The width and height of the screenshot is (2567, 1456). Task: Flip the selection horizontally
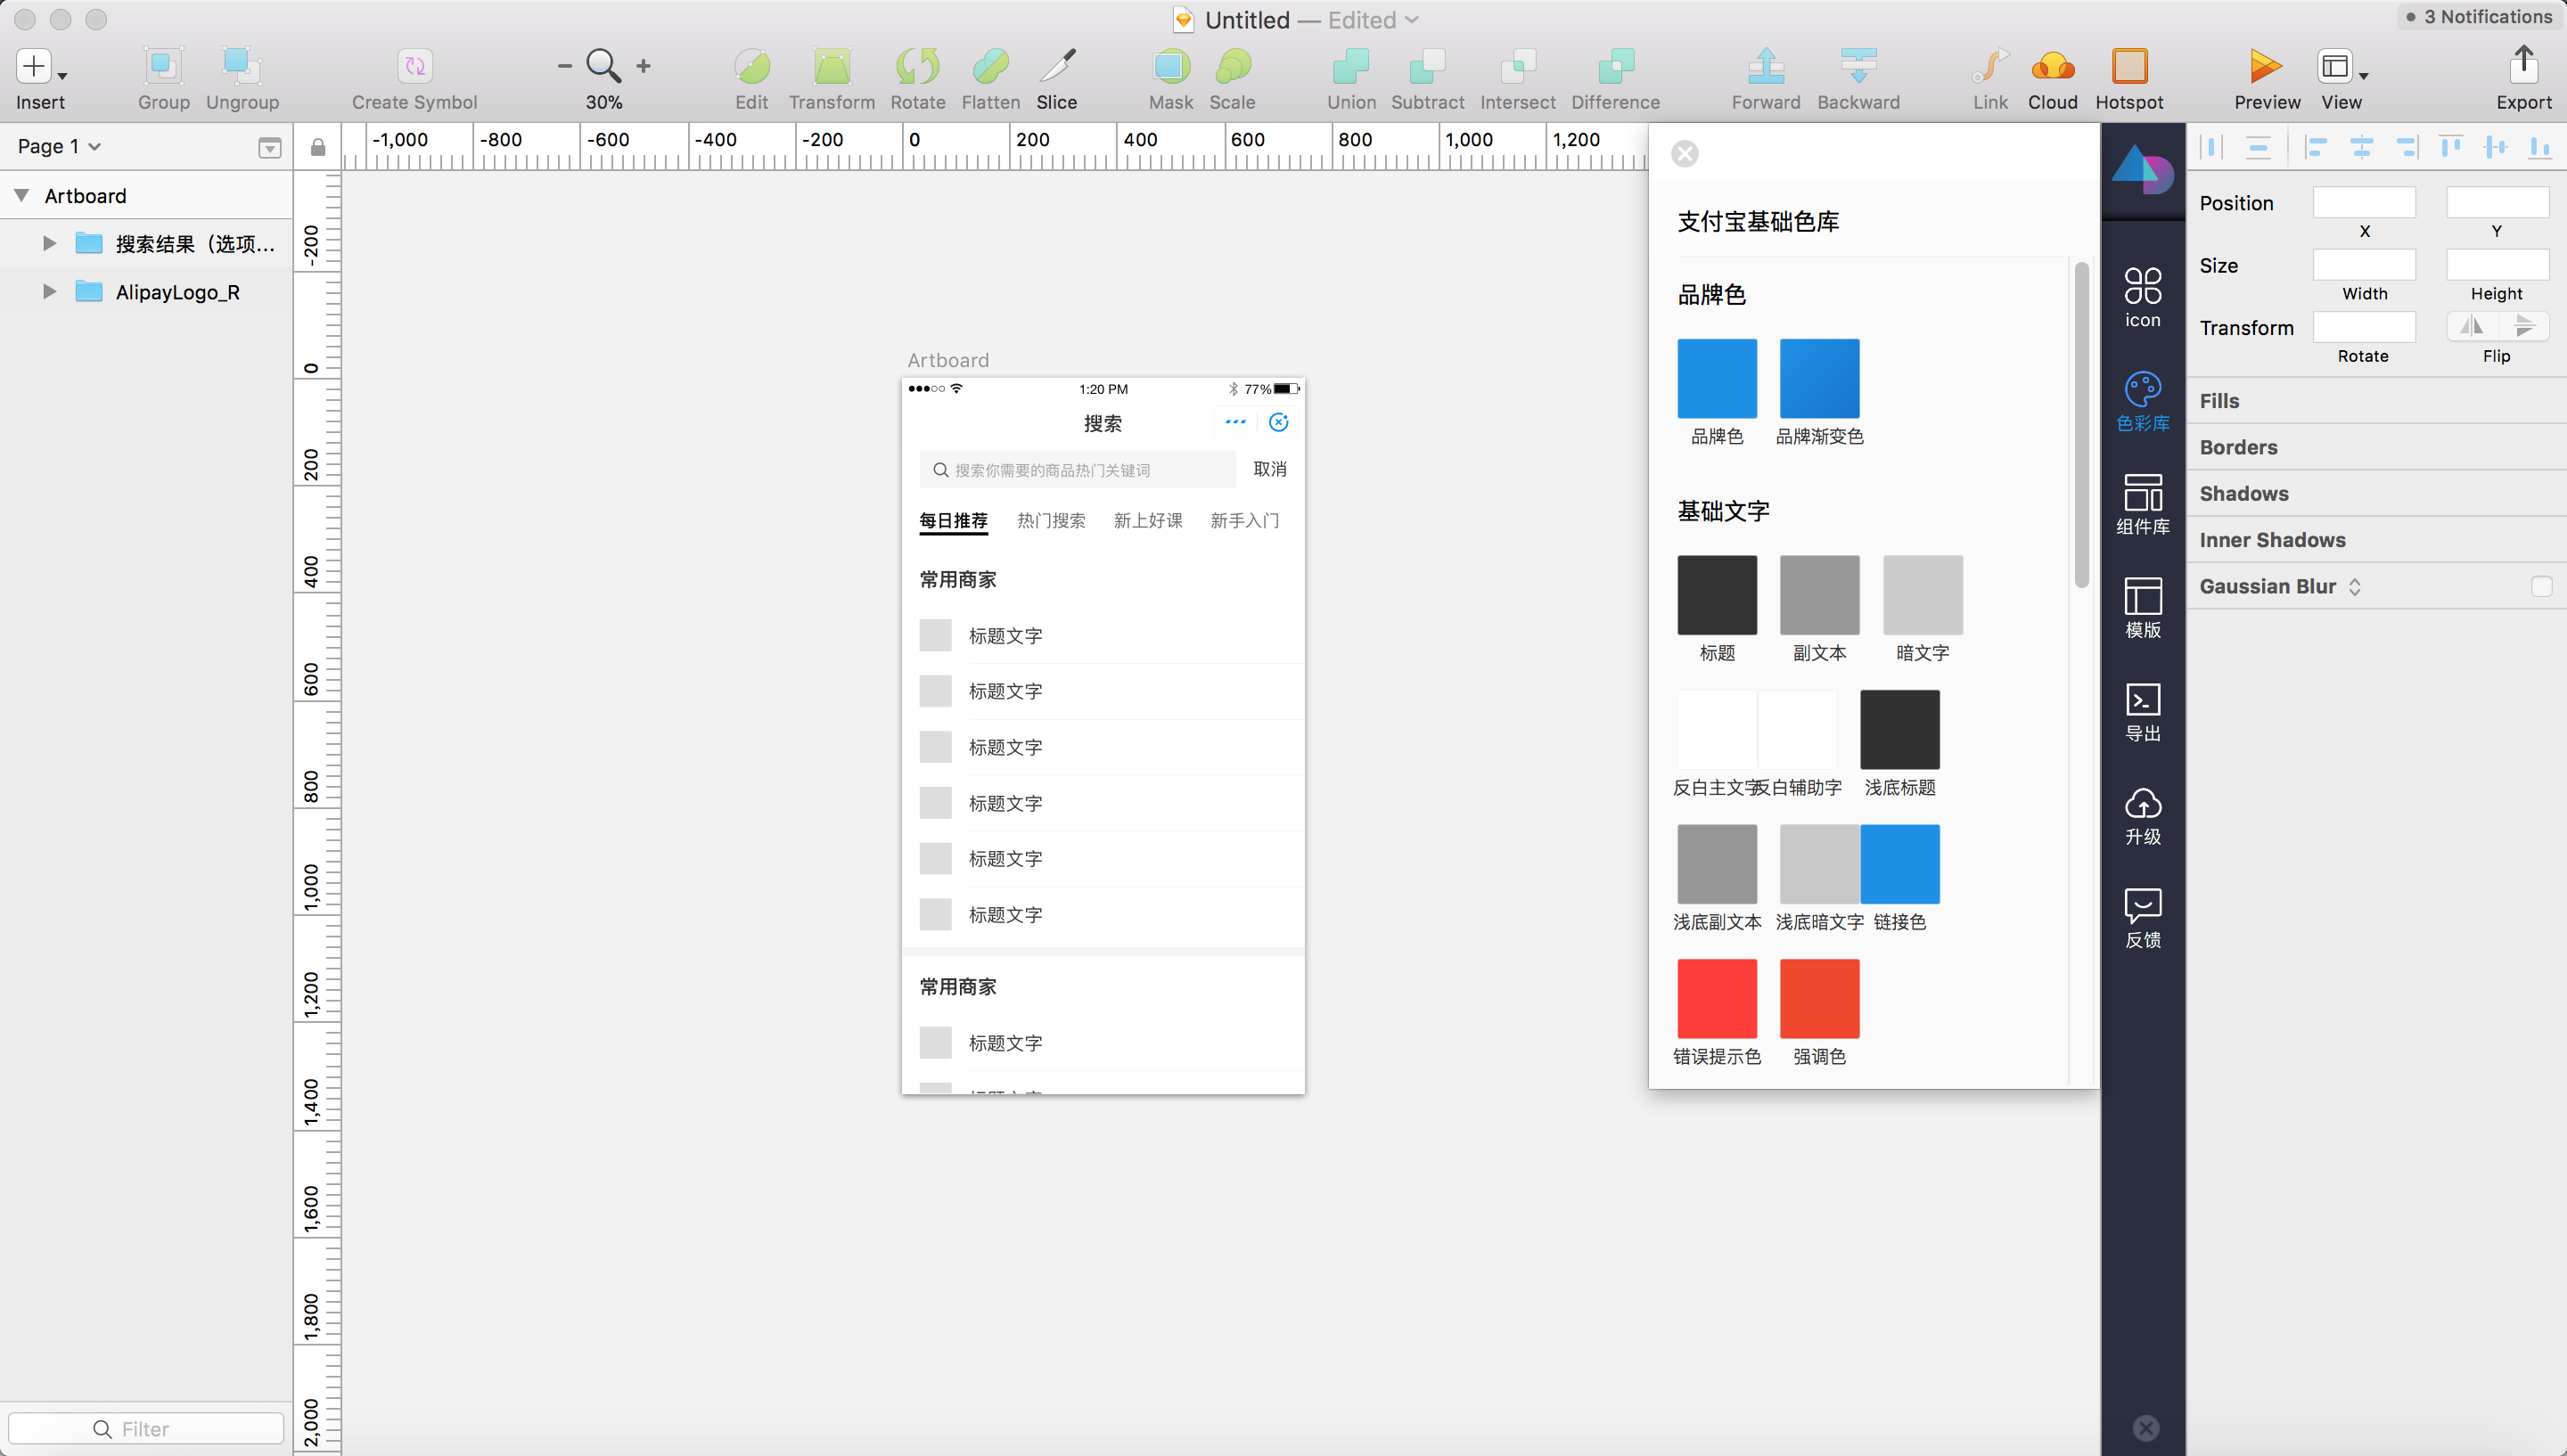point(2471,326)
